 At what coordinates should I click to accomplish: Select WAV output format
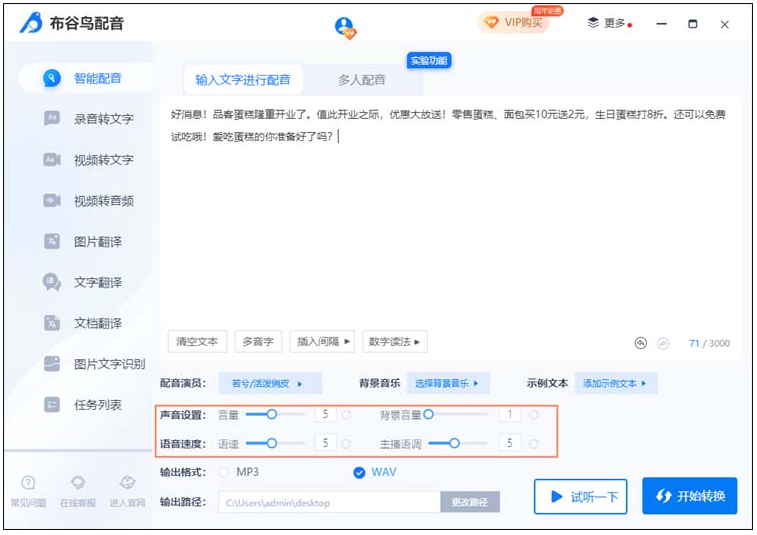tap(359, 472)
